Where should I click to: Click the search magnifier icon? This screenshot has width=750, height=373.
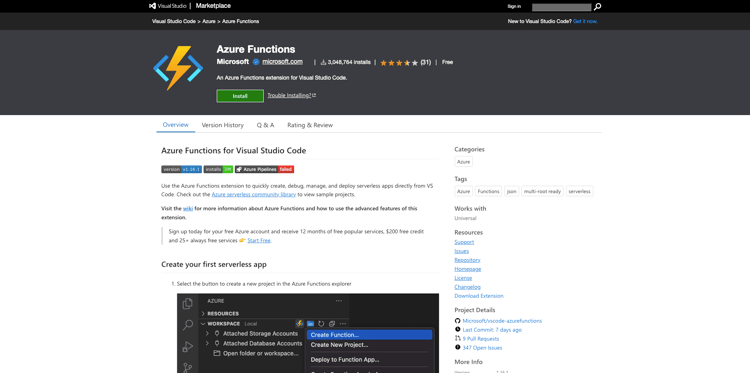(x=597, y=7)
